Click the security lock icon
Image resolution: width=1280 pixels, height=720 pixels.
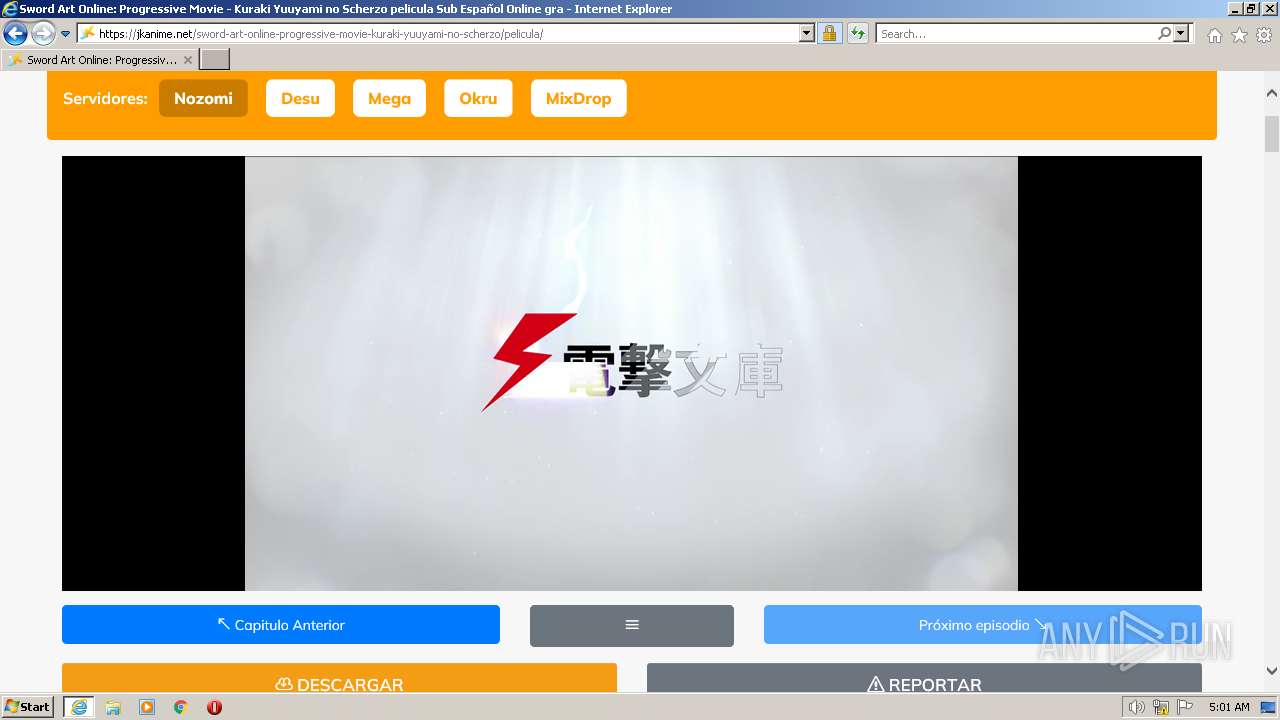(830, 34)
